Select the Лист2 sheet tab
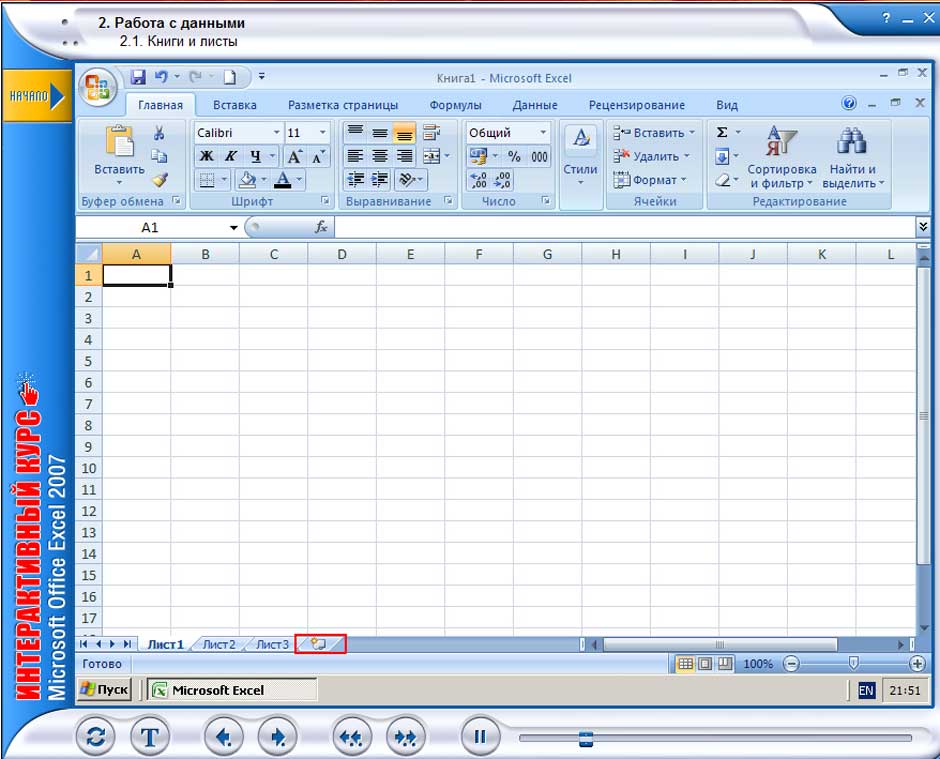940x759 pixels. (x=219, y=645)
